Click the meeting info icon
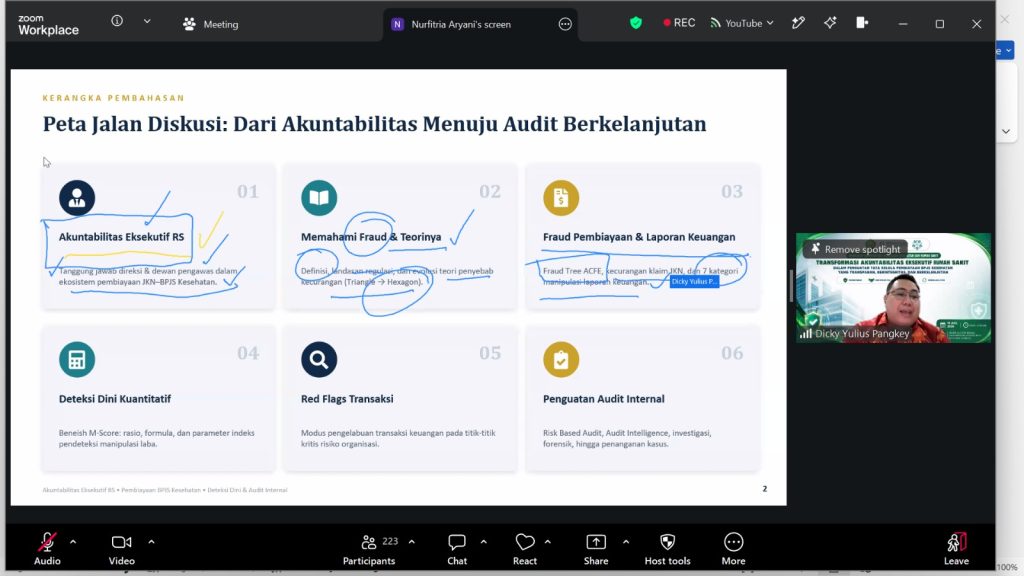Image resolution: width=1024 pixels, height=576 pixels. [117, 21]
